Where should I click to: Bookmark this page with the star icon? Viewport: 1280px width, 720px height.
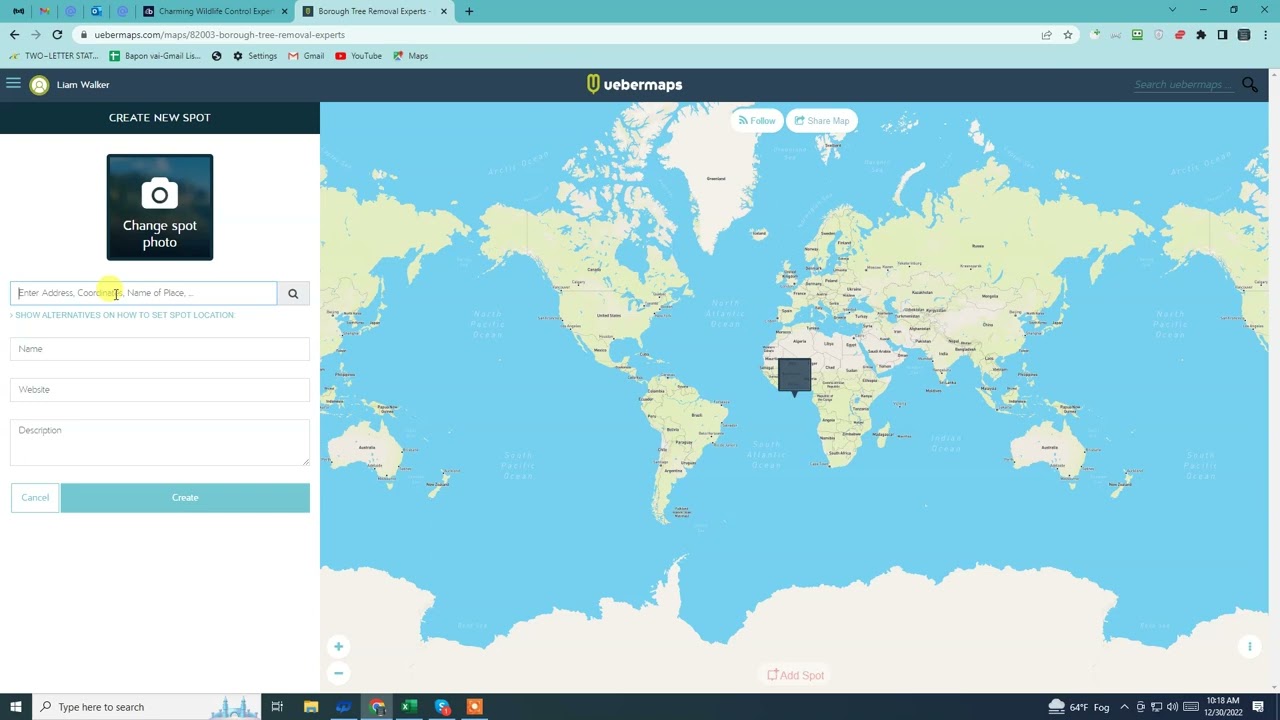[1068, 35]
